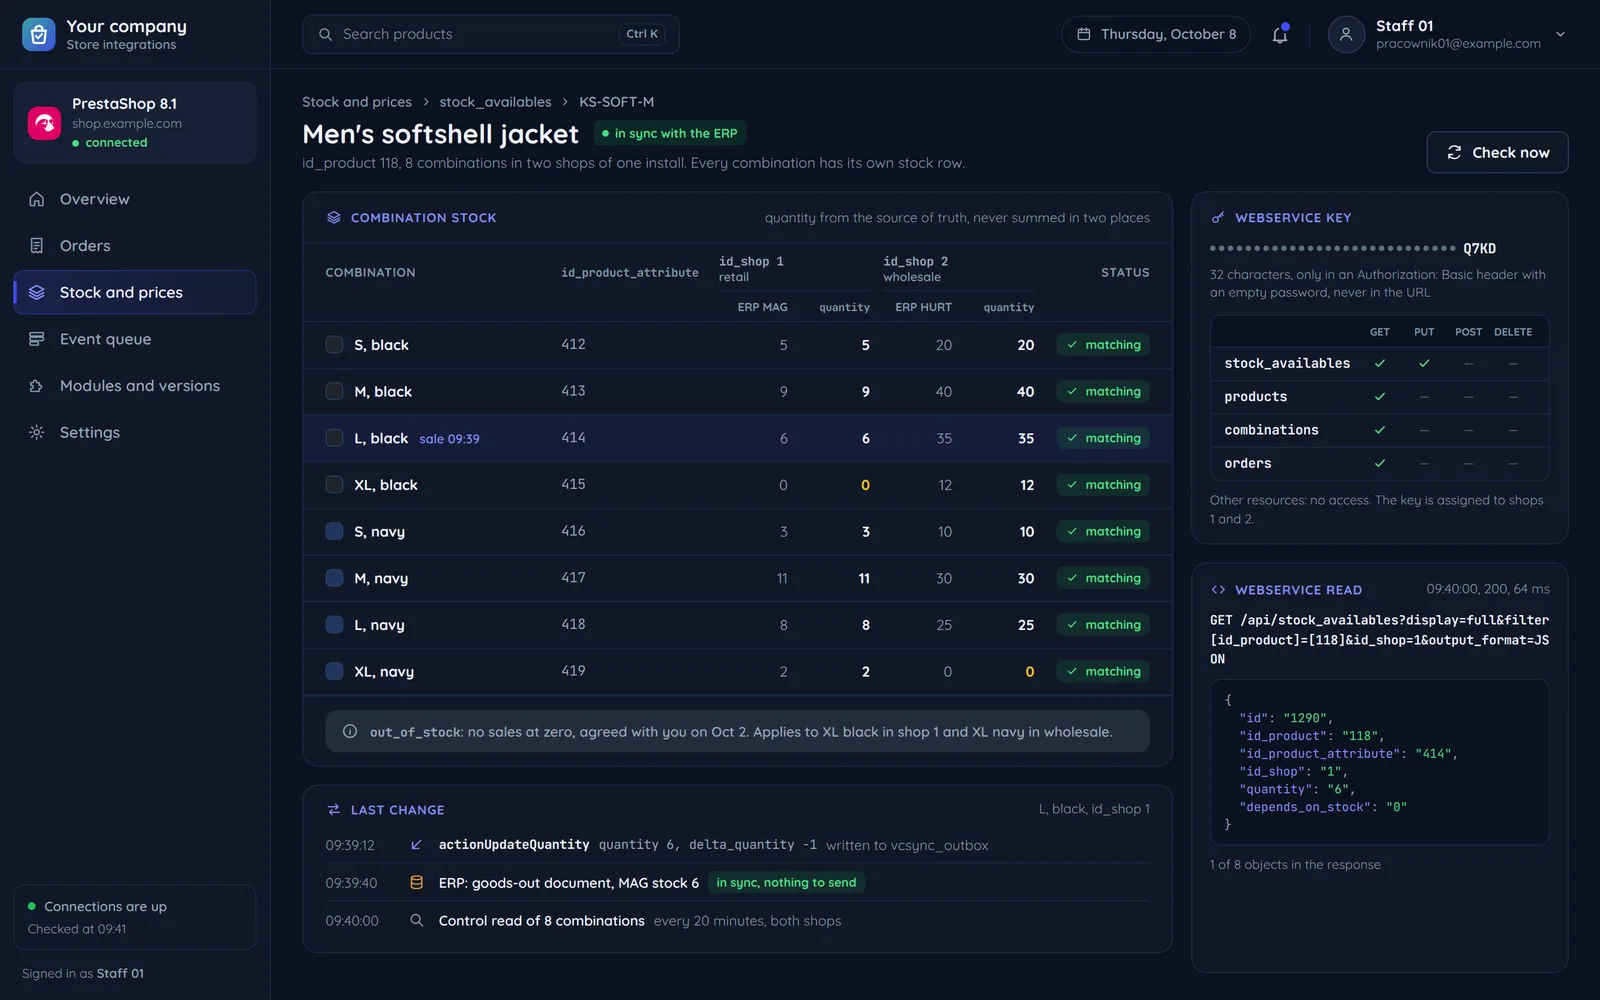Open the Orders section in the sidebar

[135, 246]
